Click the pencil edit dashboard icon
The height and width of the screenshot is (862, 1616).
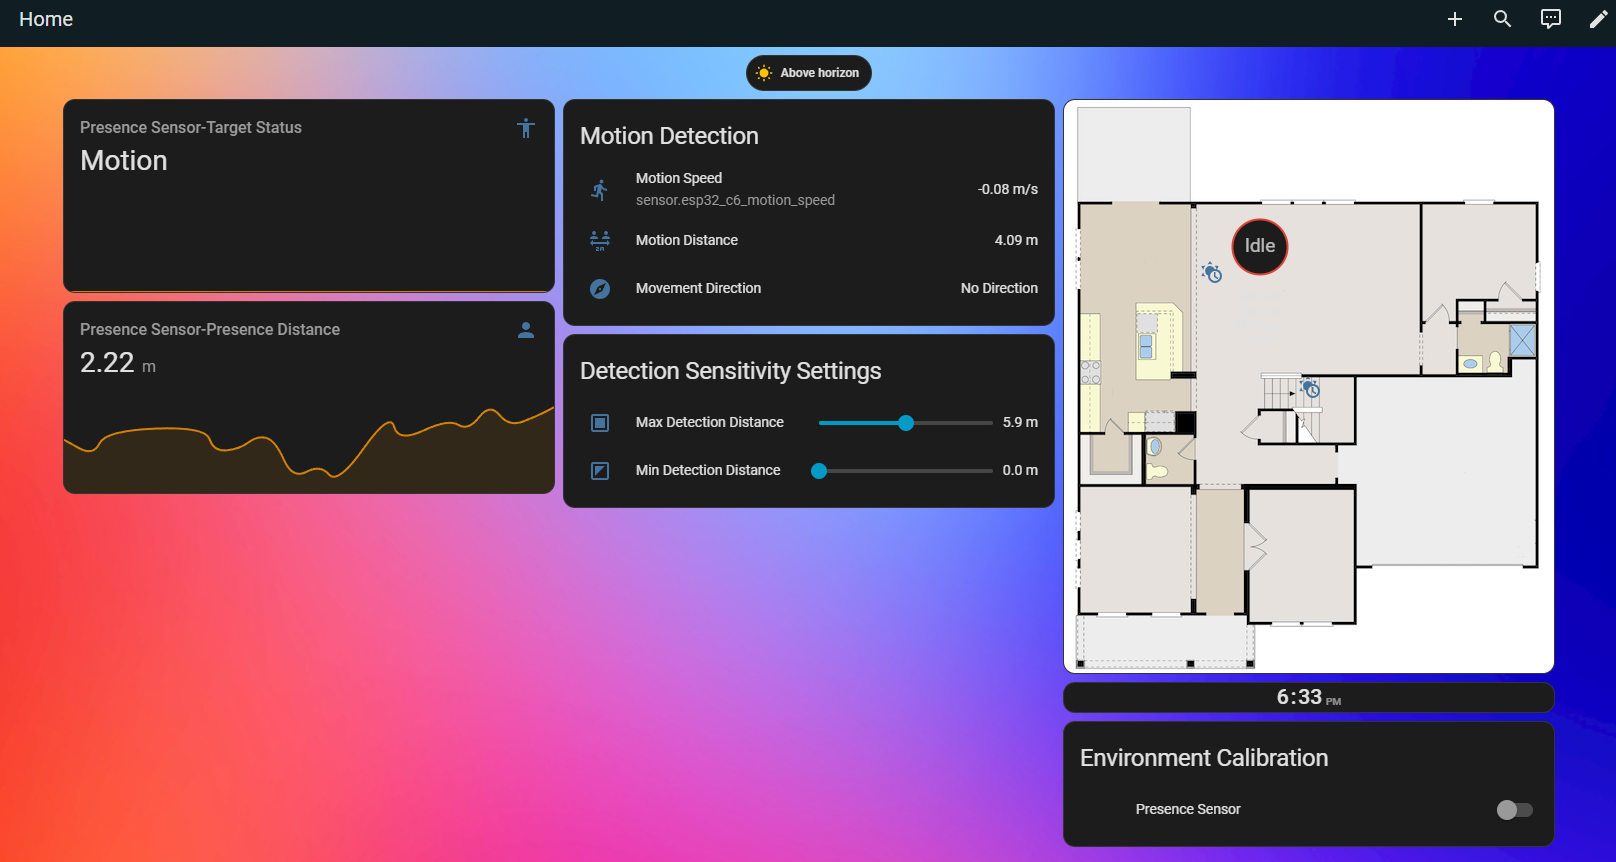1598,19
